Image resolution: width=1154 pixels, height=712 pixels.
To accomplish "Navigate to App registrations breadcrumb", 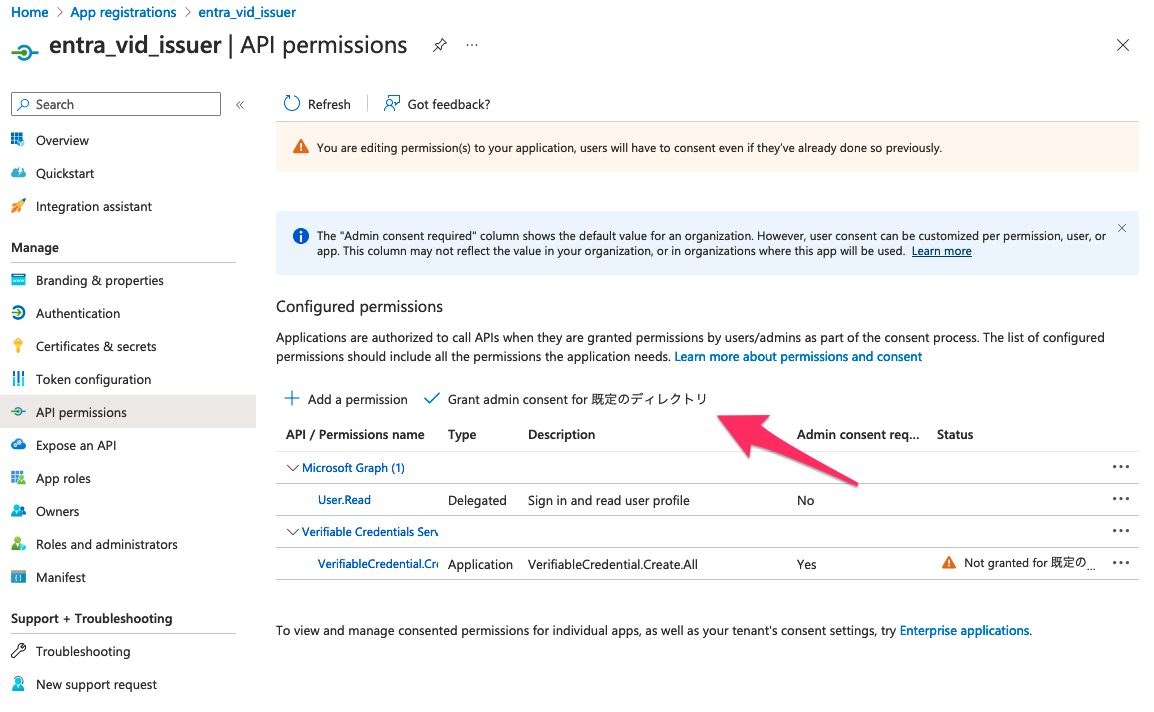I will 123,12.
